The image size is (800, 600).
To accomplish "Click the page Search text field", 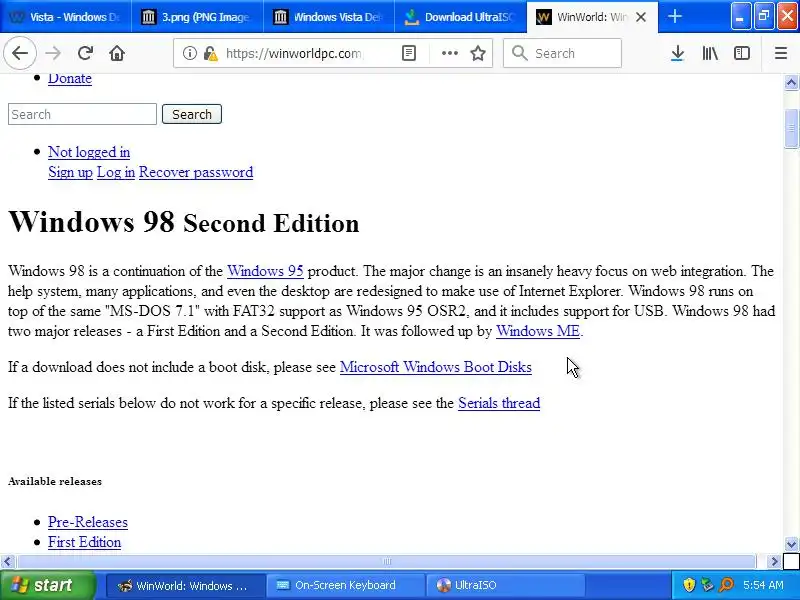I will pos(82,114).
